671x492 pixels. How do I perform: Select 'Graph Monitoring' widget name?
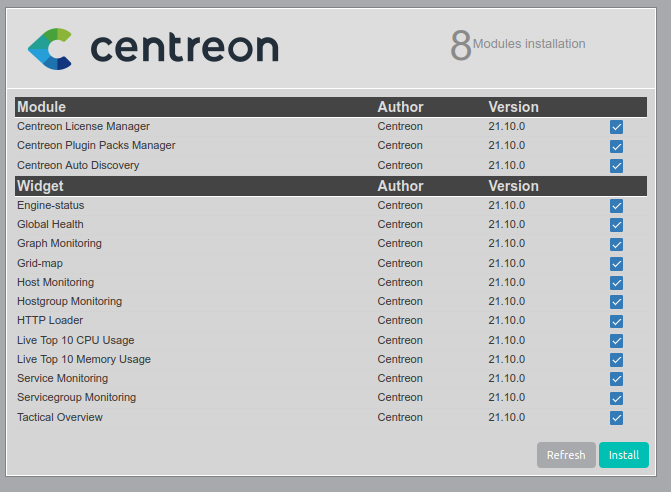(59, 243)
